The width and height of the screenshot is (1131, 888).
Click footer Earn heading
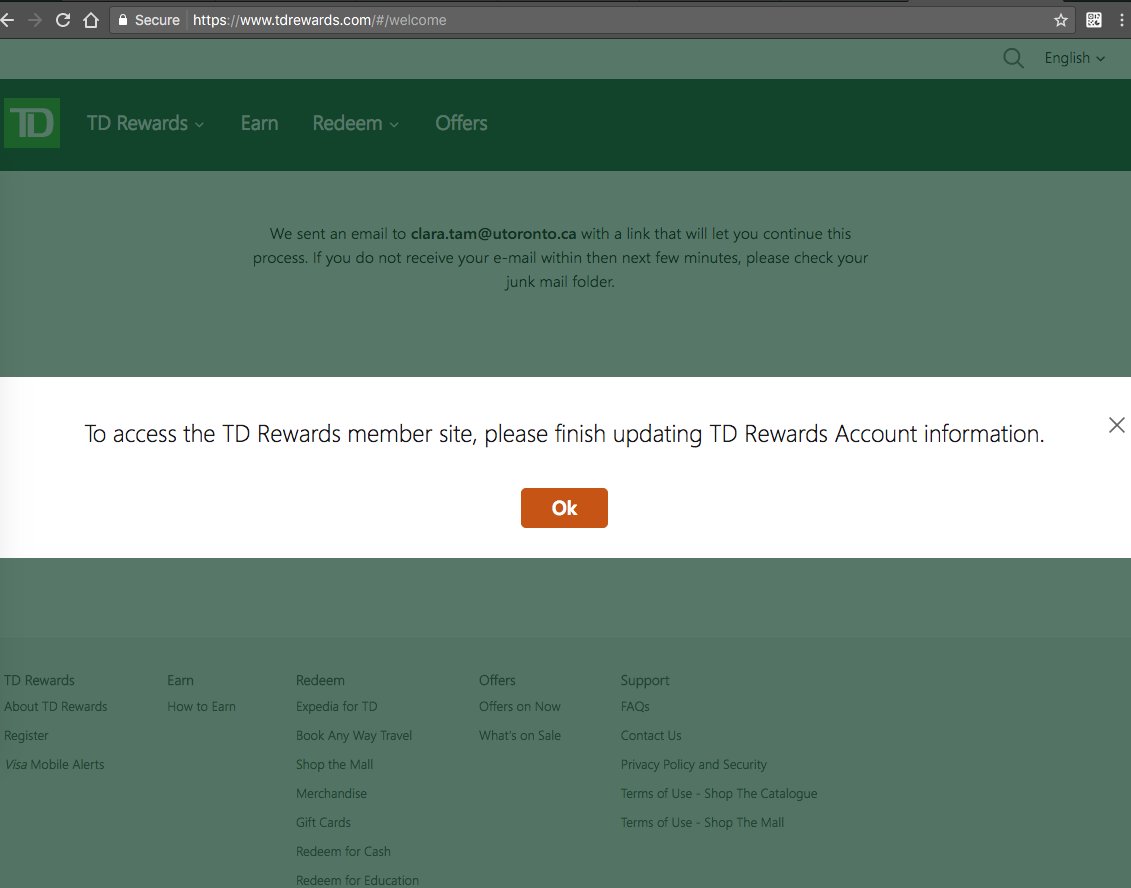[x=180, y=680]
